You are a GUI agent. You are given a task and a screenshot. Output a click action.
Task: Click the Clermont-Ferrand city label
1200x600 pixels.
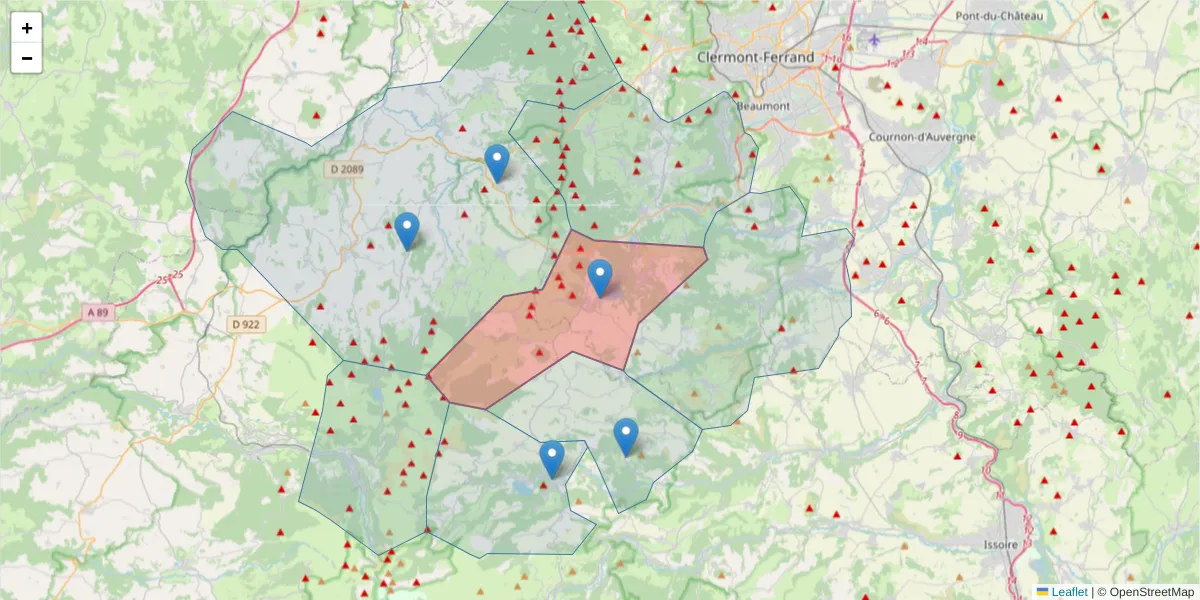pyautogui.click(x=754, y=57)
